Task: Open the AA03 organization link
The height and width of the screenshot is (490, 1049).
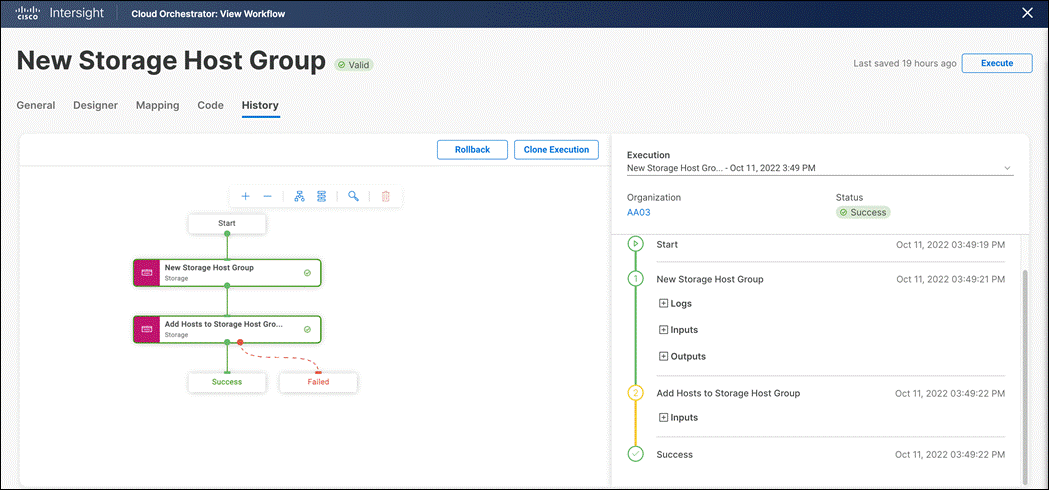Action: point(638,212)
